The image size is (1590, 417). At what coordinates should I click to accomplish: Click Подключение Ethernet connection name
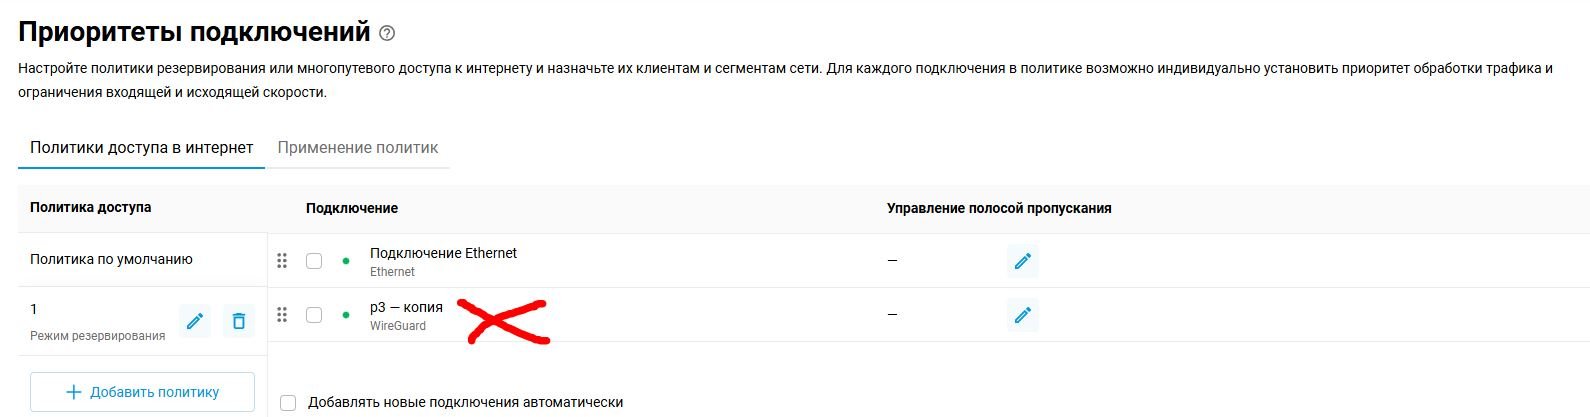[x=443, y=254]
